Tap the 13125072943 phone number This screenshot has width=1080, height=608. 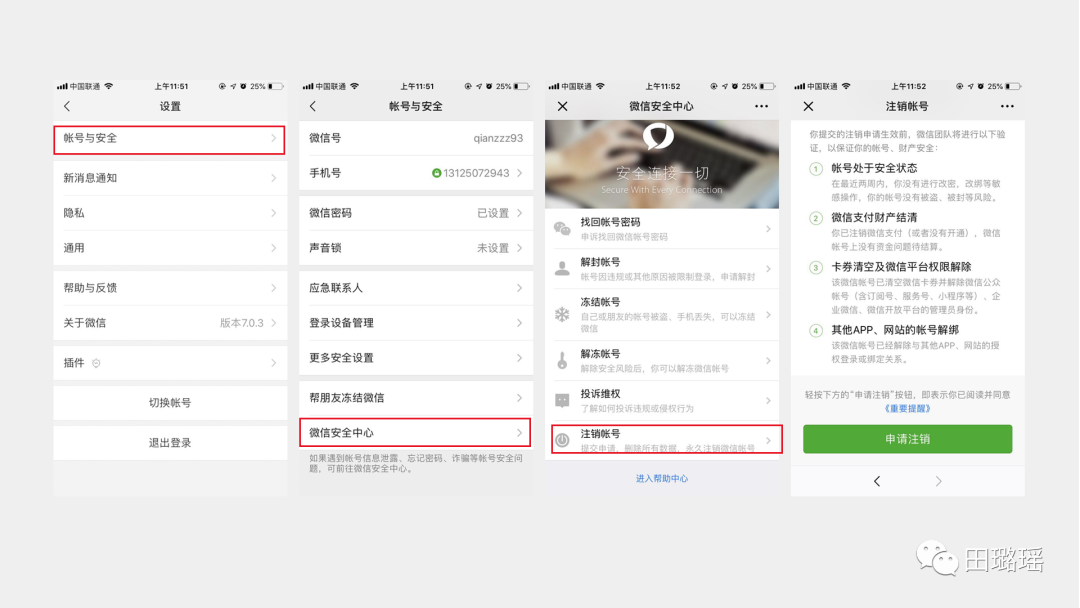click(x=476, y=173)
